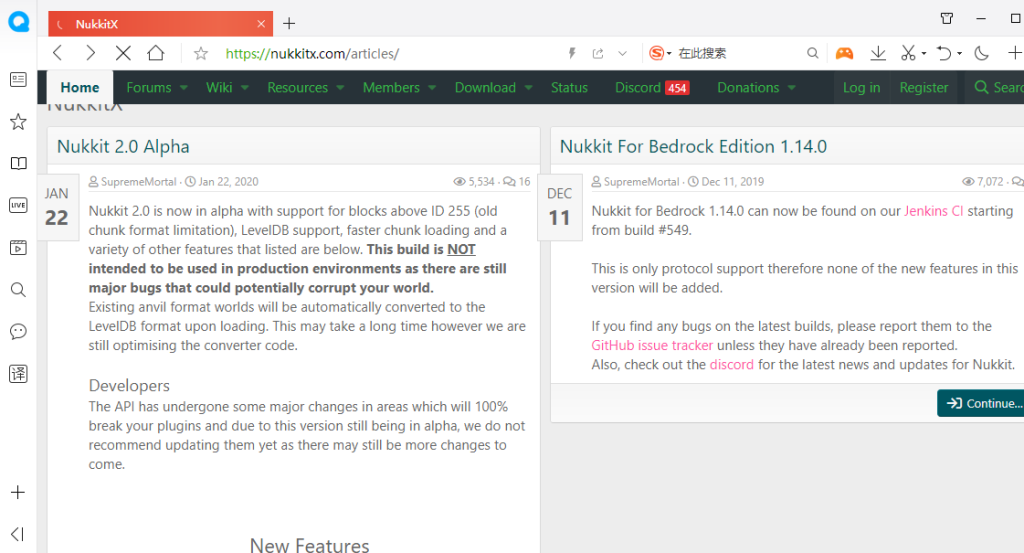
Task: Open the translate sidebar icon
Action: pos(18,373)
